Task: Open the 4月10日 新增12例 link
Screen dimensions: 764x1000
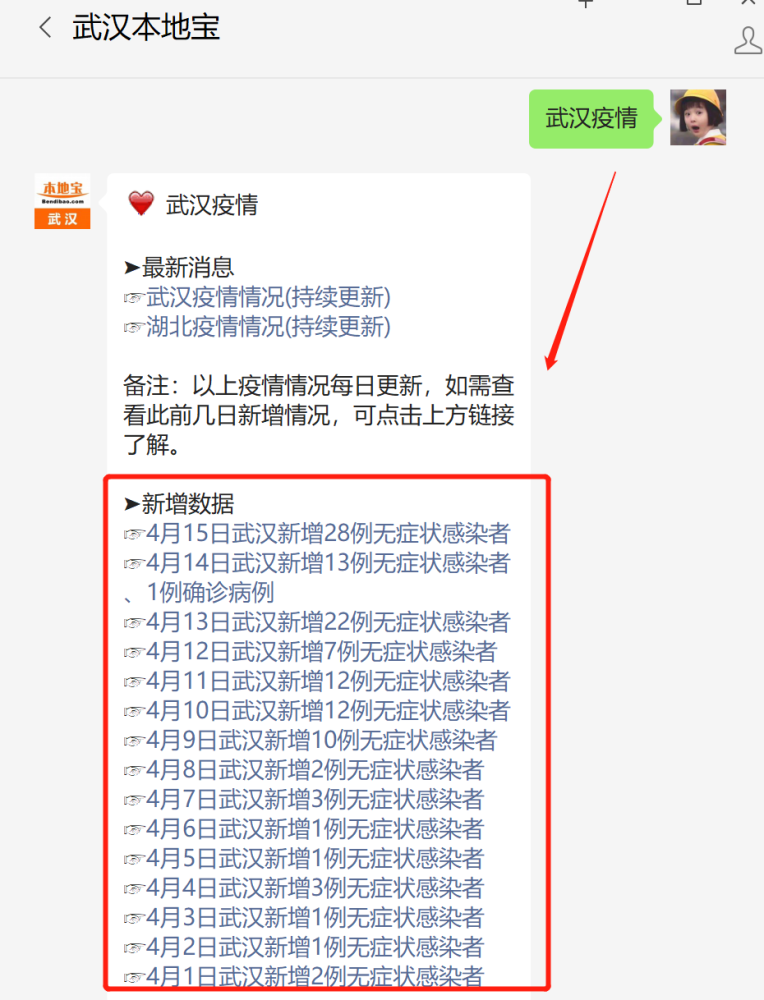Action: click(328, 710)
